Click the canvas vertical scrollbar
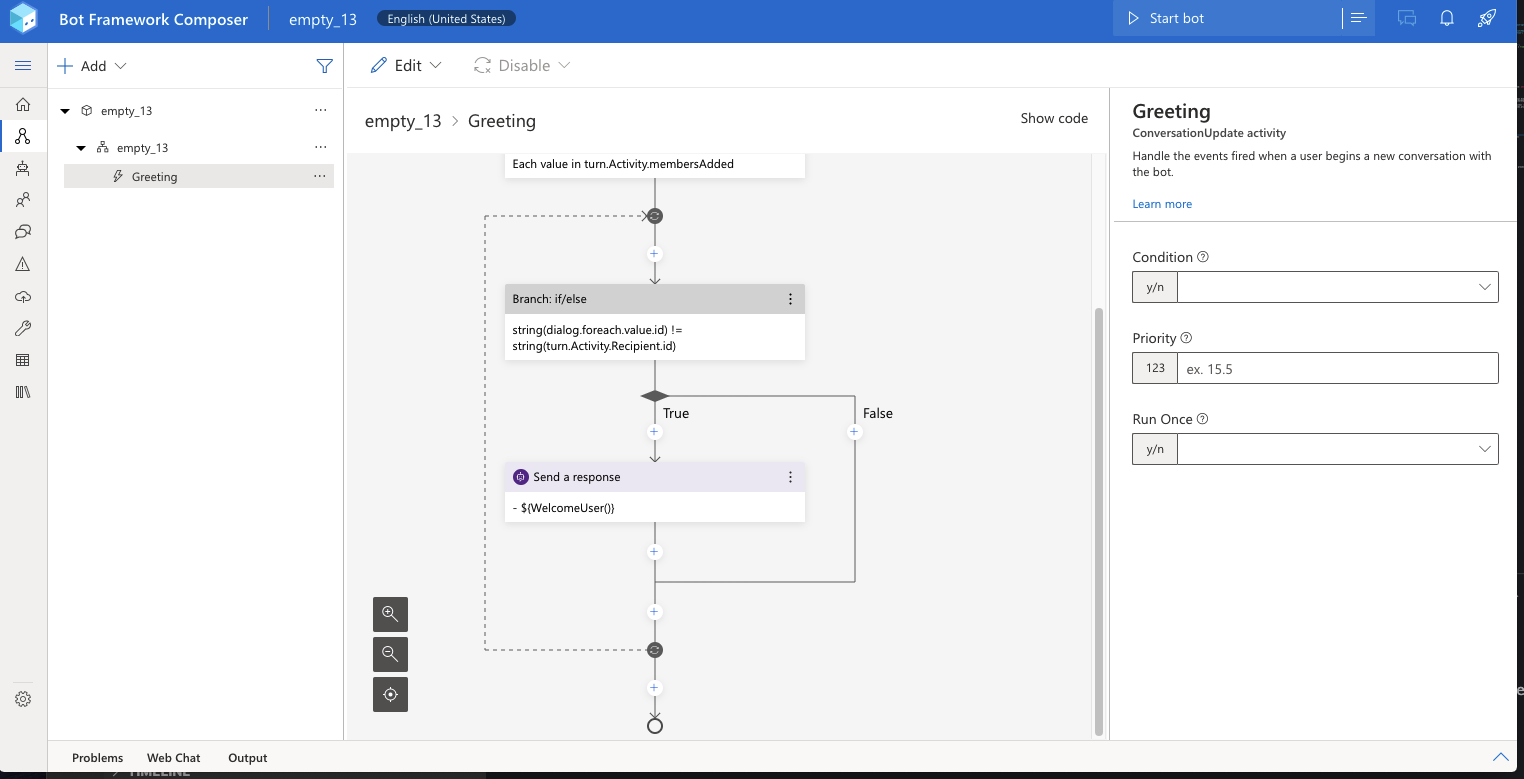 coord(1099,521)
